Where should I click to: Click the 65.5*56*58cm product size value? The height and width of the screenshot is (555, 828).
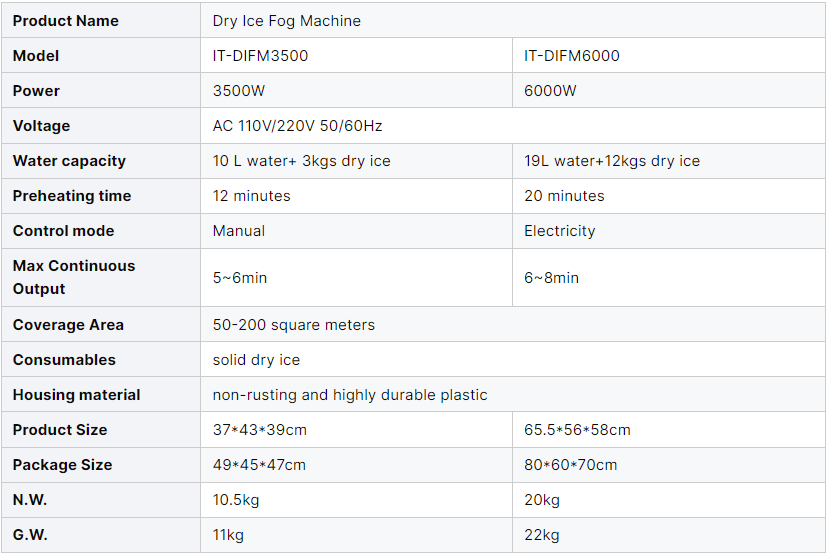point(578,430)
